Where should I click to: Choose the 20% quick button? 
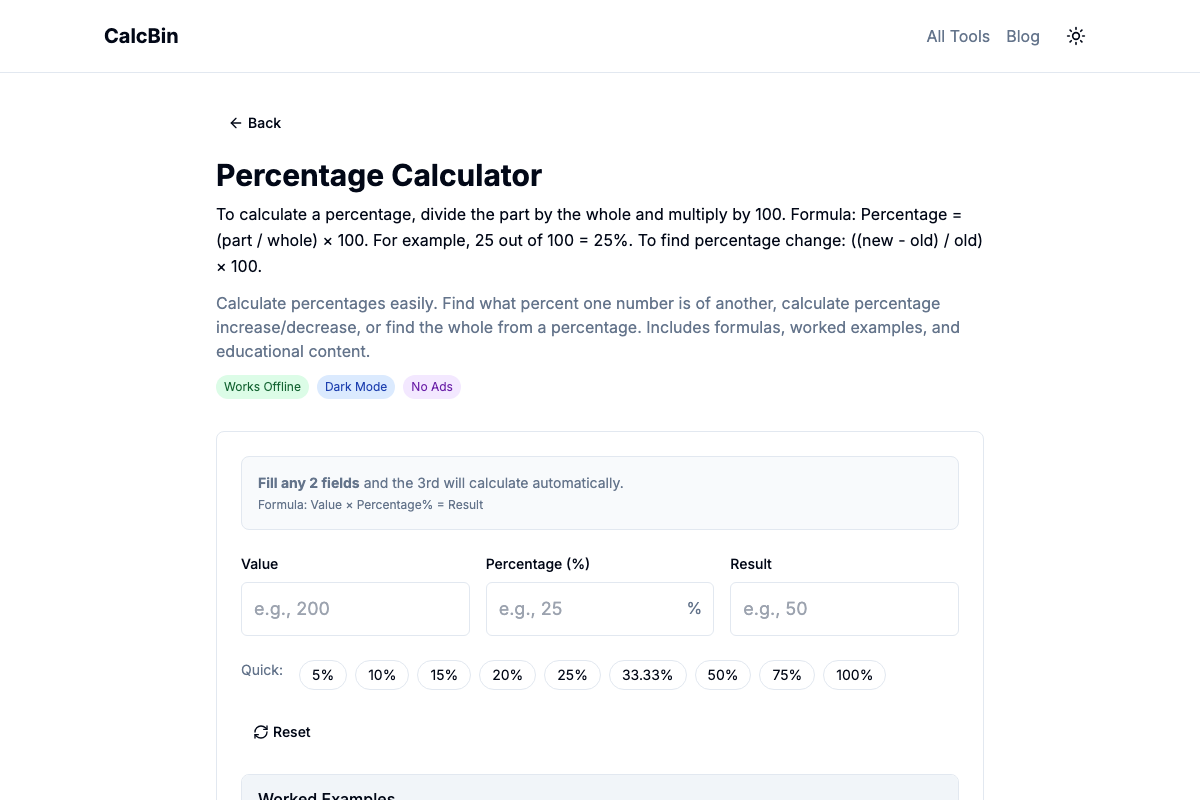tap(507, 675)
